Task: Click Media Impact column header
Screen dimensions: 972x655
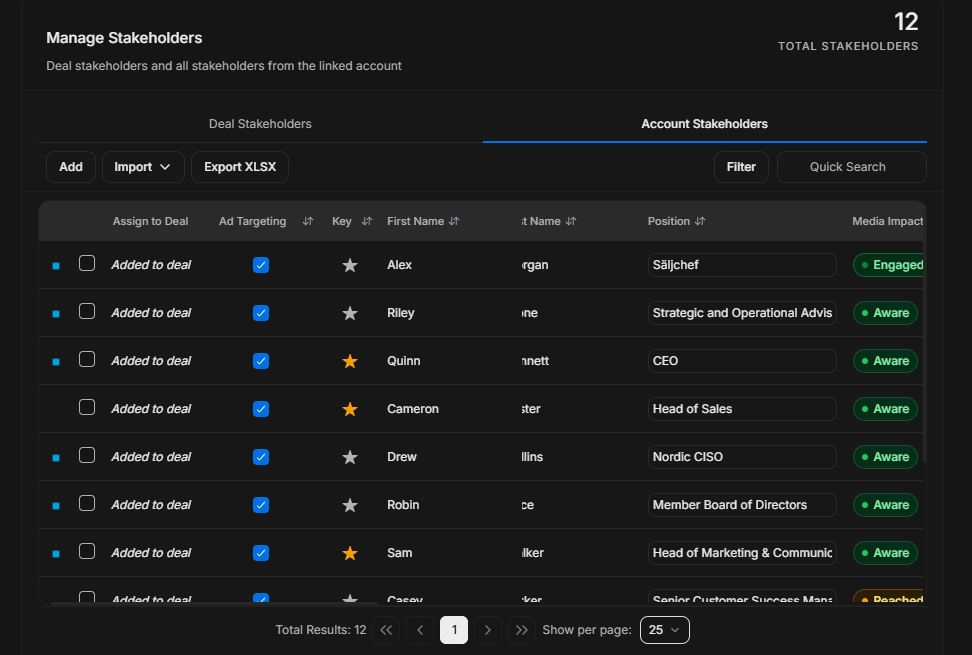Action: (x=887, y=221)
